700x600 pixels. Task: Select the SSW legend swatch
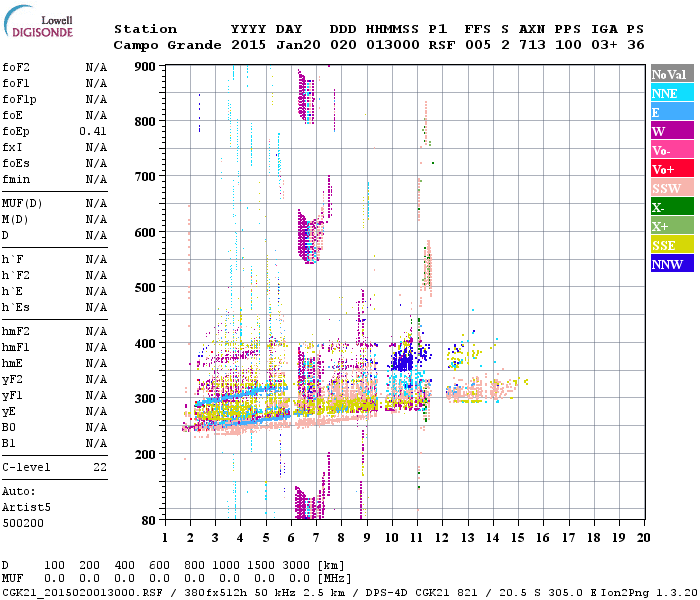click(x=672, y=188)
